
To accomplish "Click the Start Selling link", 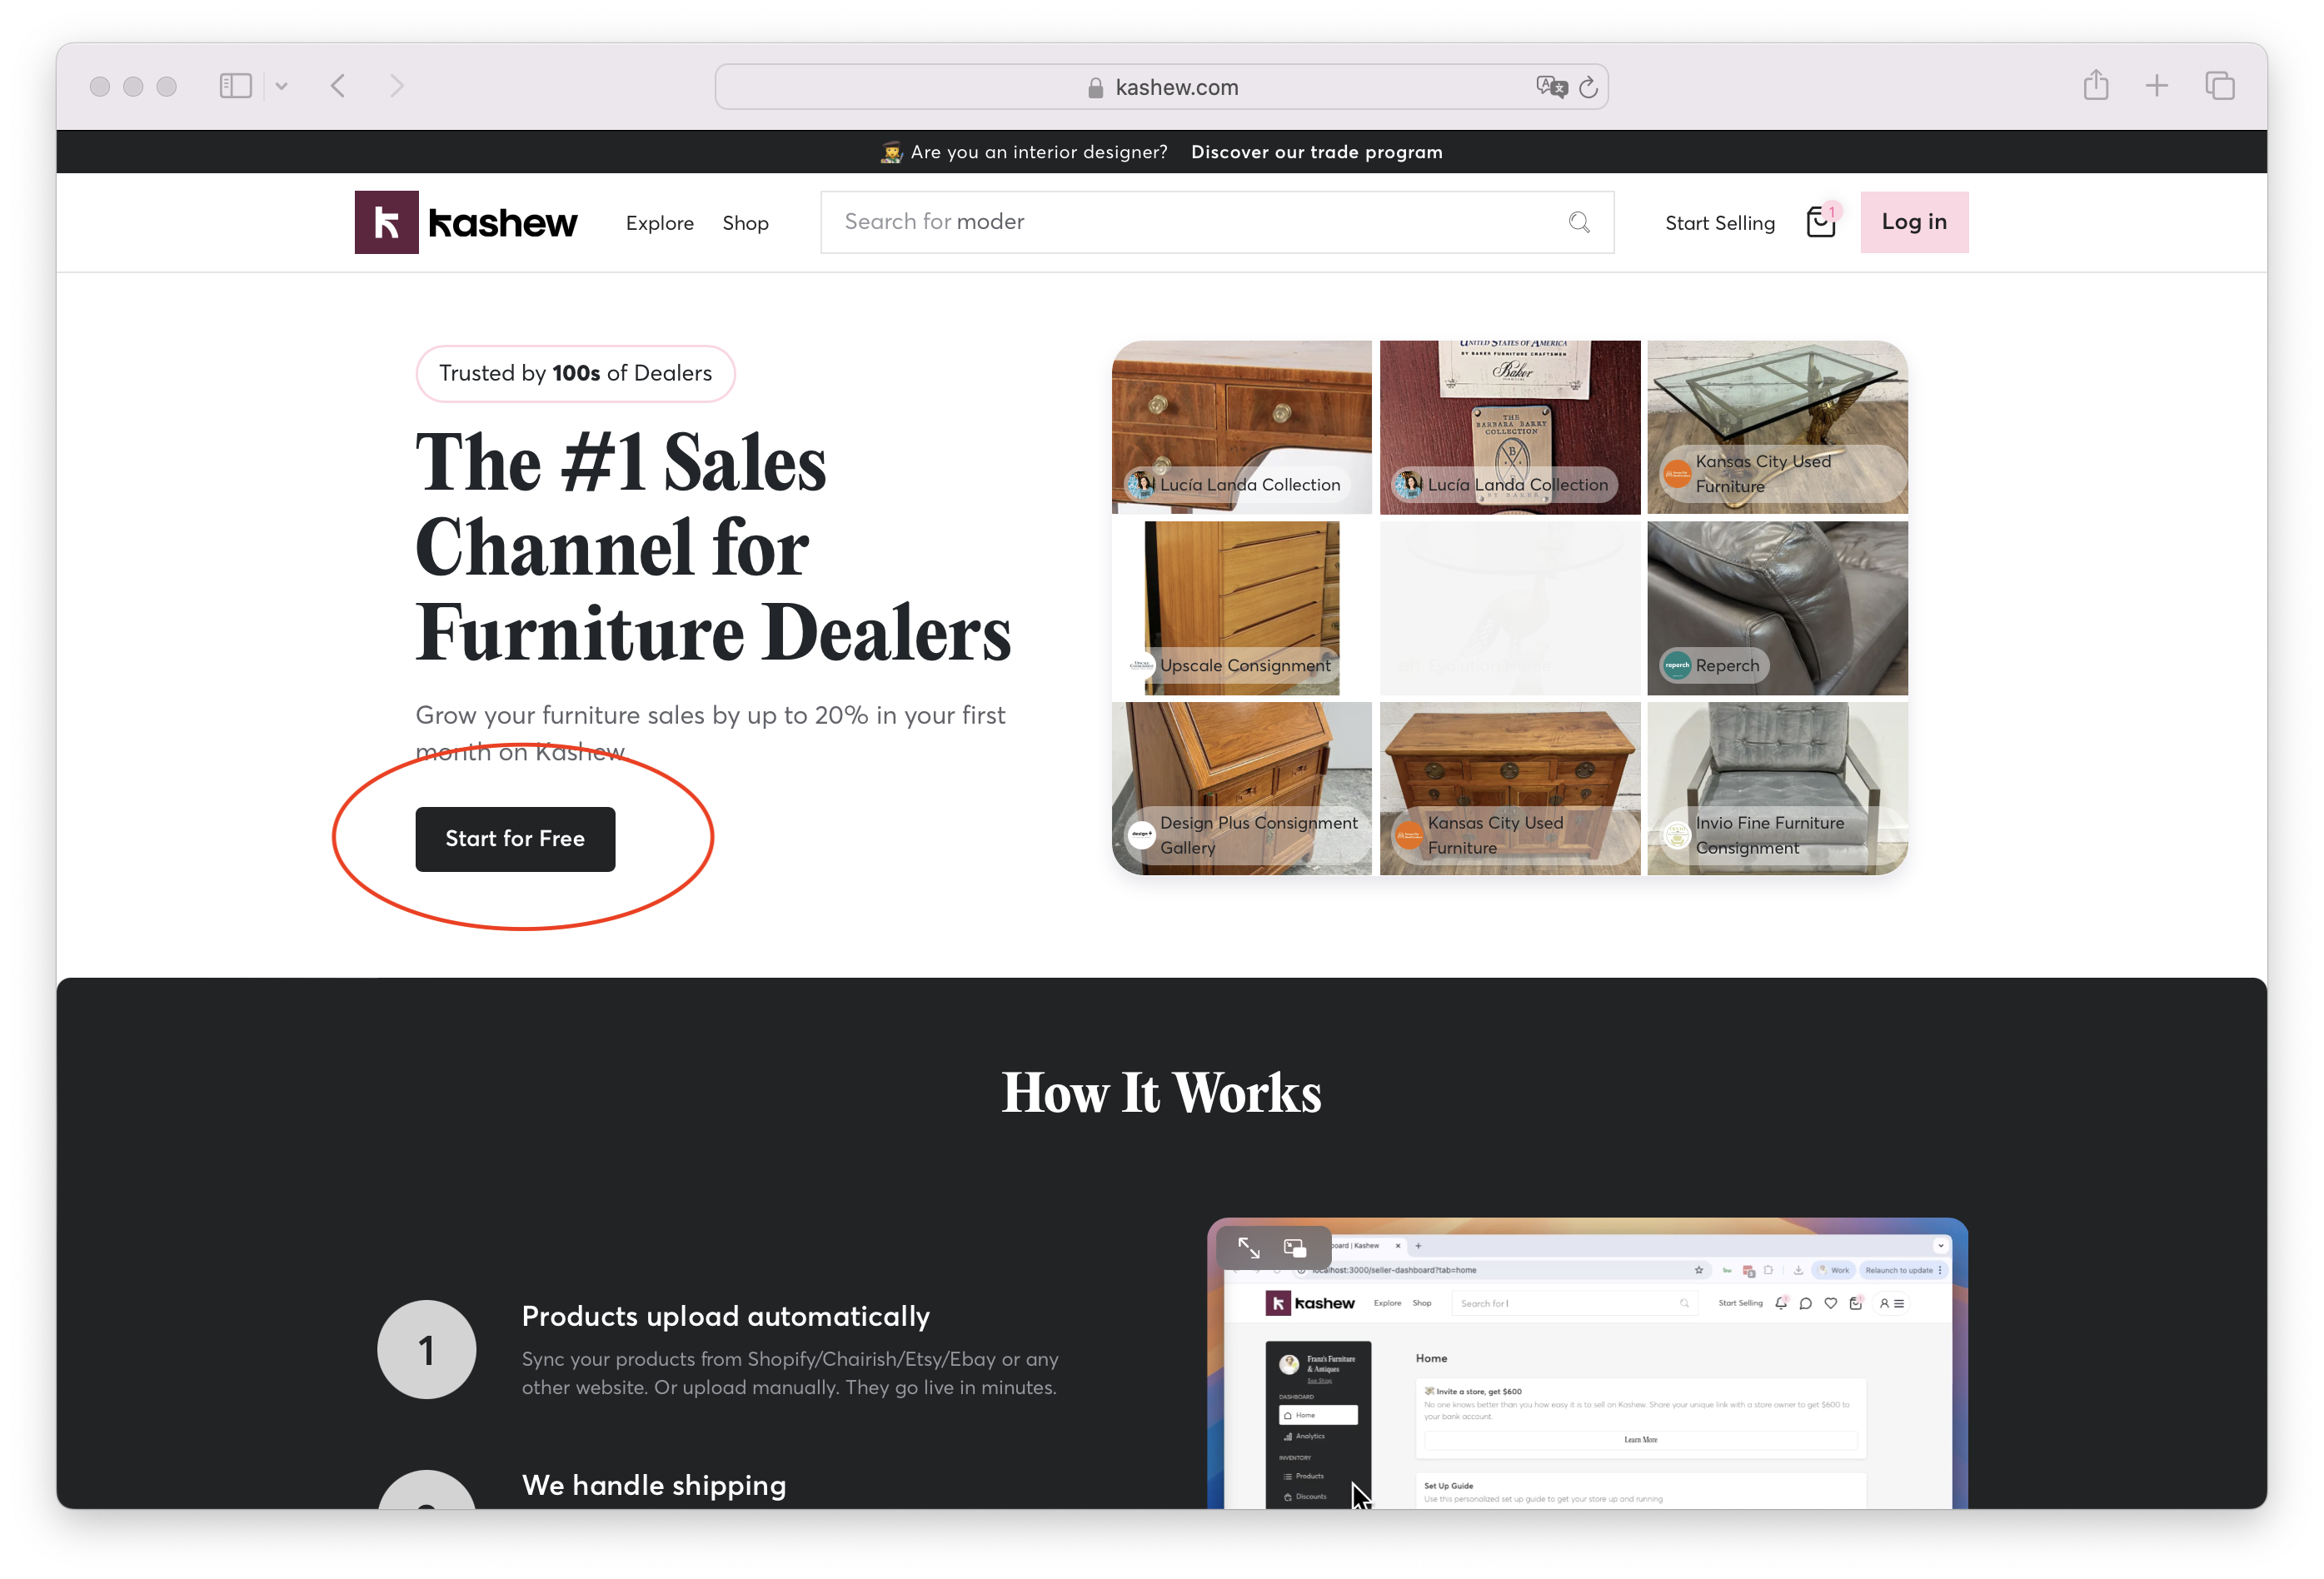I will [1719, 223].
